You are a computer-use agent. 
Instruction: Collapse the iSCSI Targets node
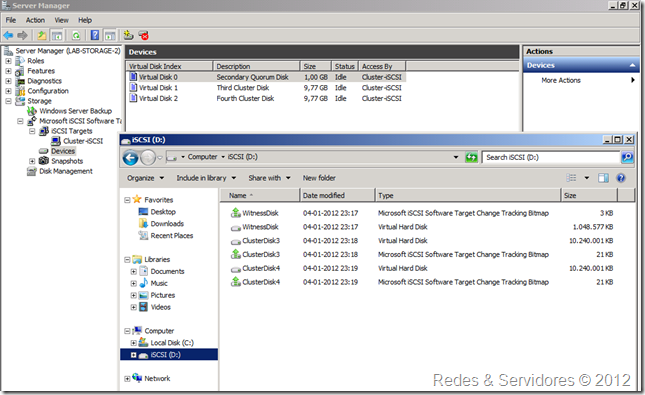(32, 131)
